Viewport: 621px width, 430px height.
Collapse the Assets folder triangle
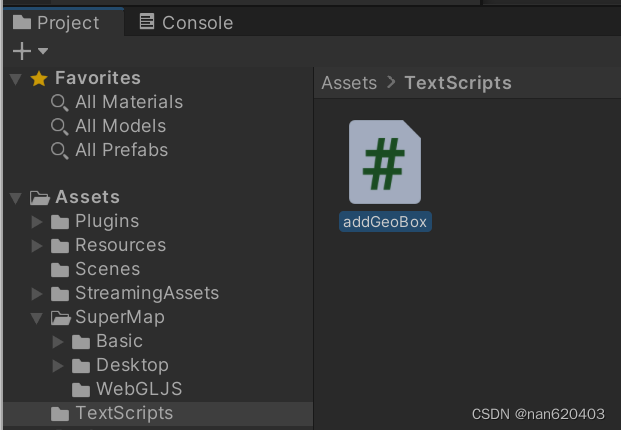tap(16, 198)
